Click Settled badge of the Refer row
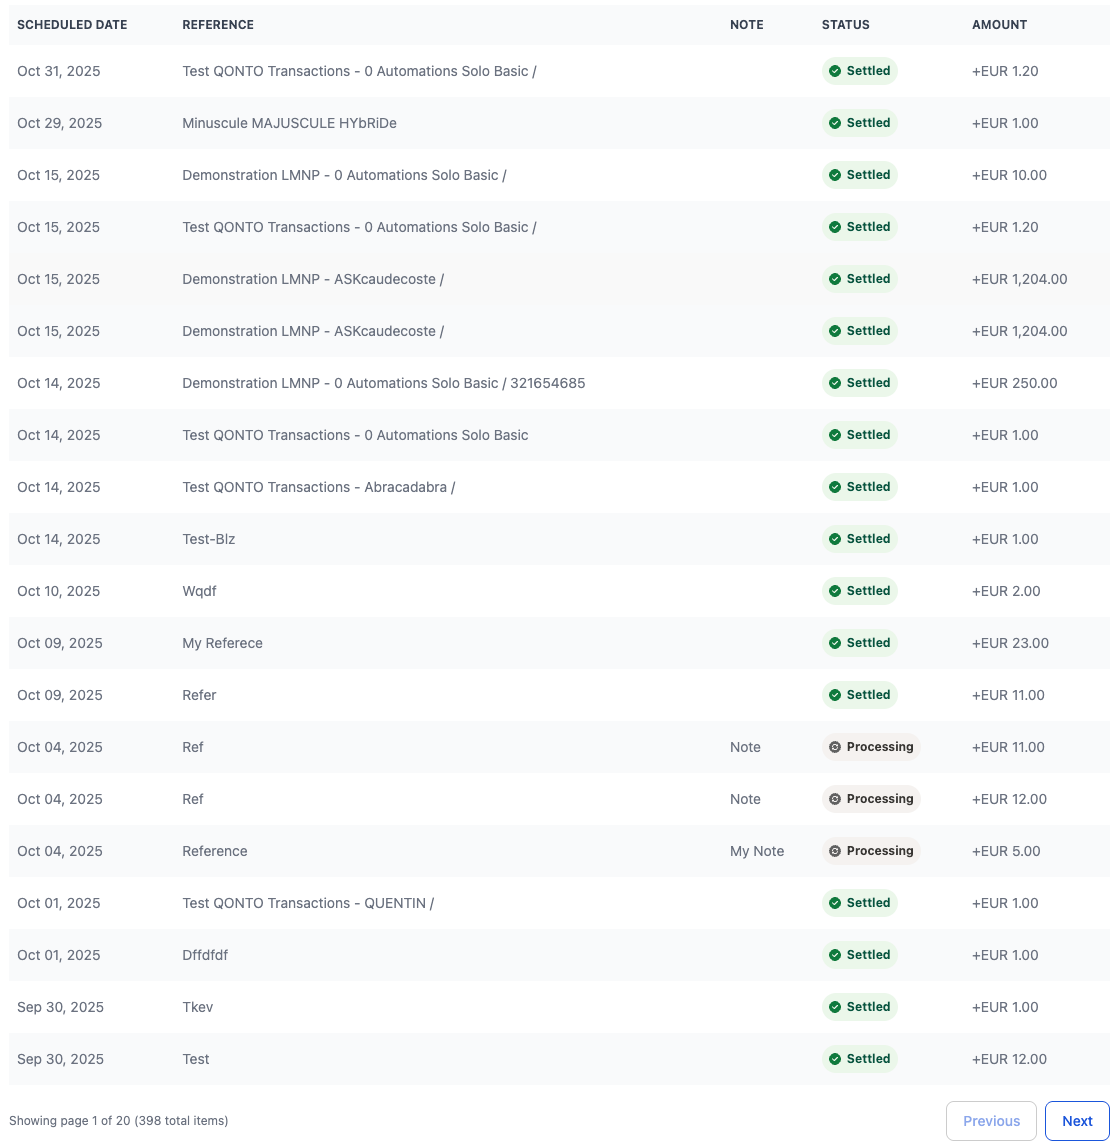Screen dimensions: 1119x1147 (x=859, y=695)
